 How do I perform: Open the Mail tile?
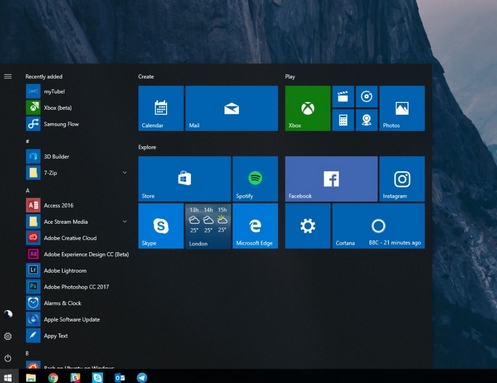pyautogui.click(x=232, y=108)
